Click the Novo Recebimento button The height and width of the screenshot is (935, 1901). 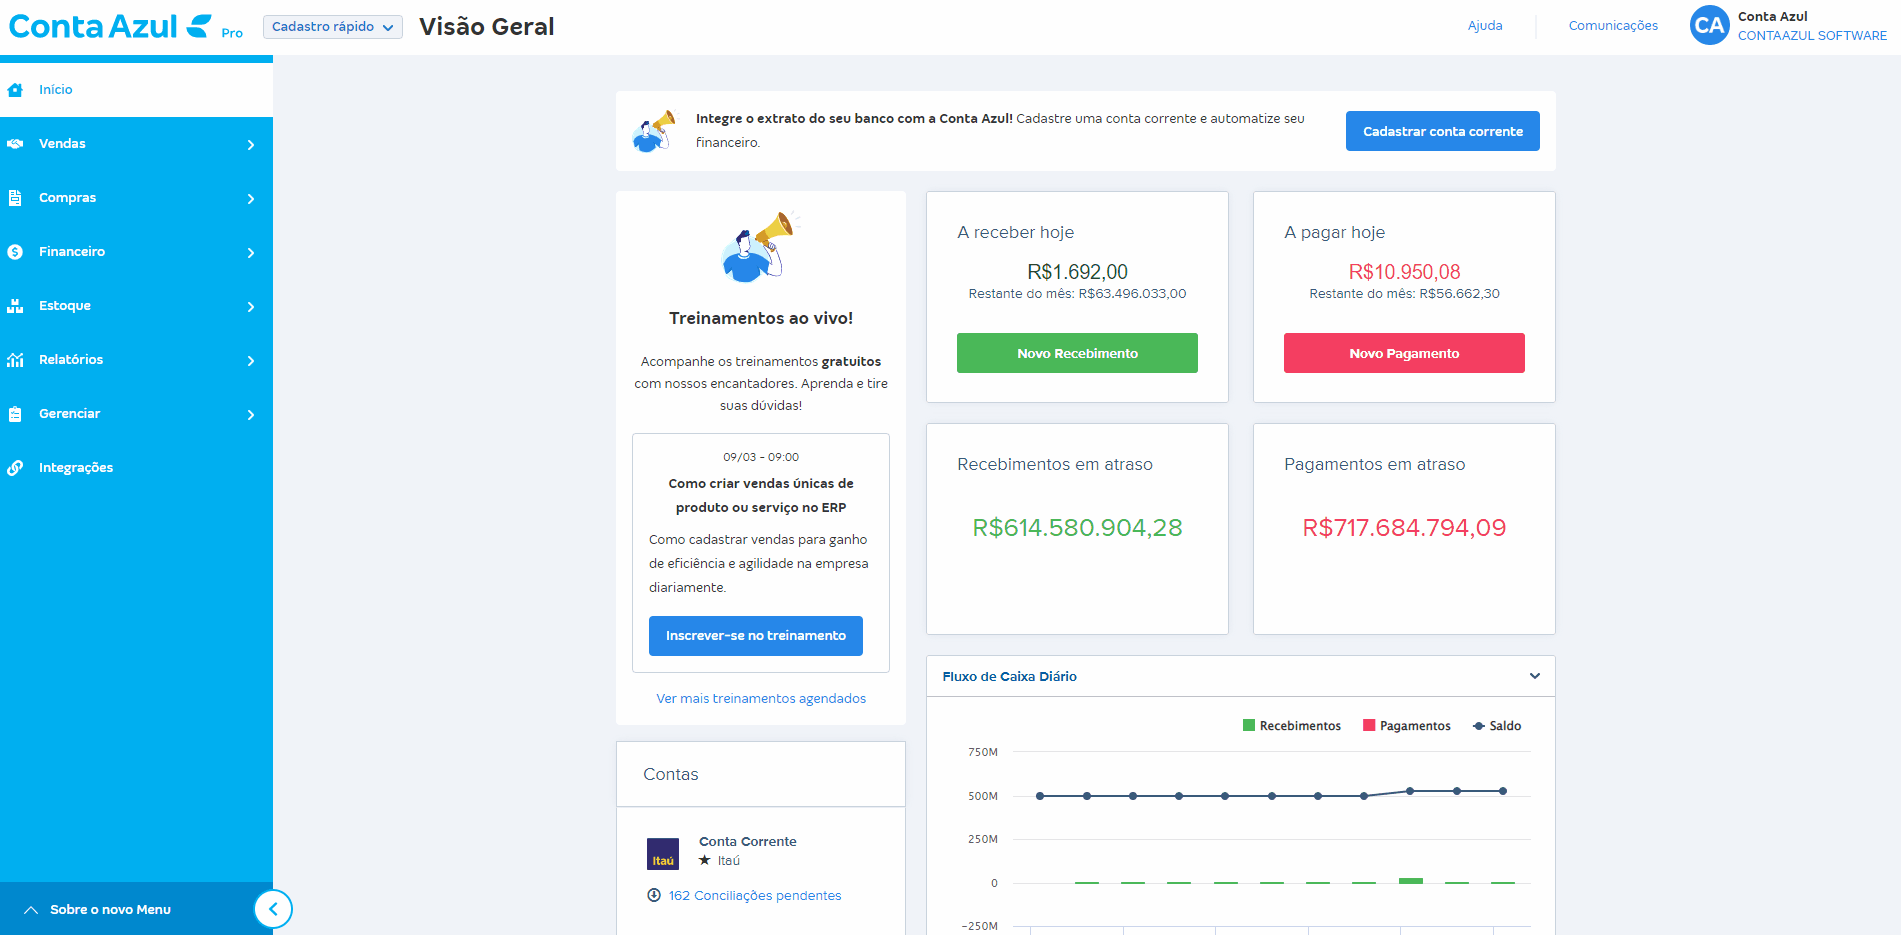tap(1077, 353)
